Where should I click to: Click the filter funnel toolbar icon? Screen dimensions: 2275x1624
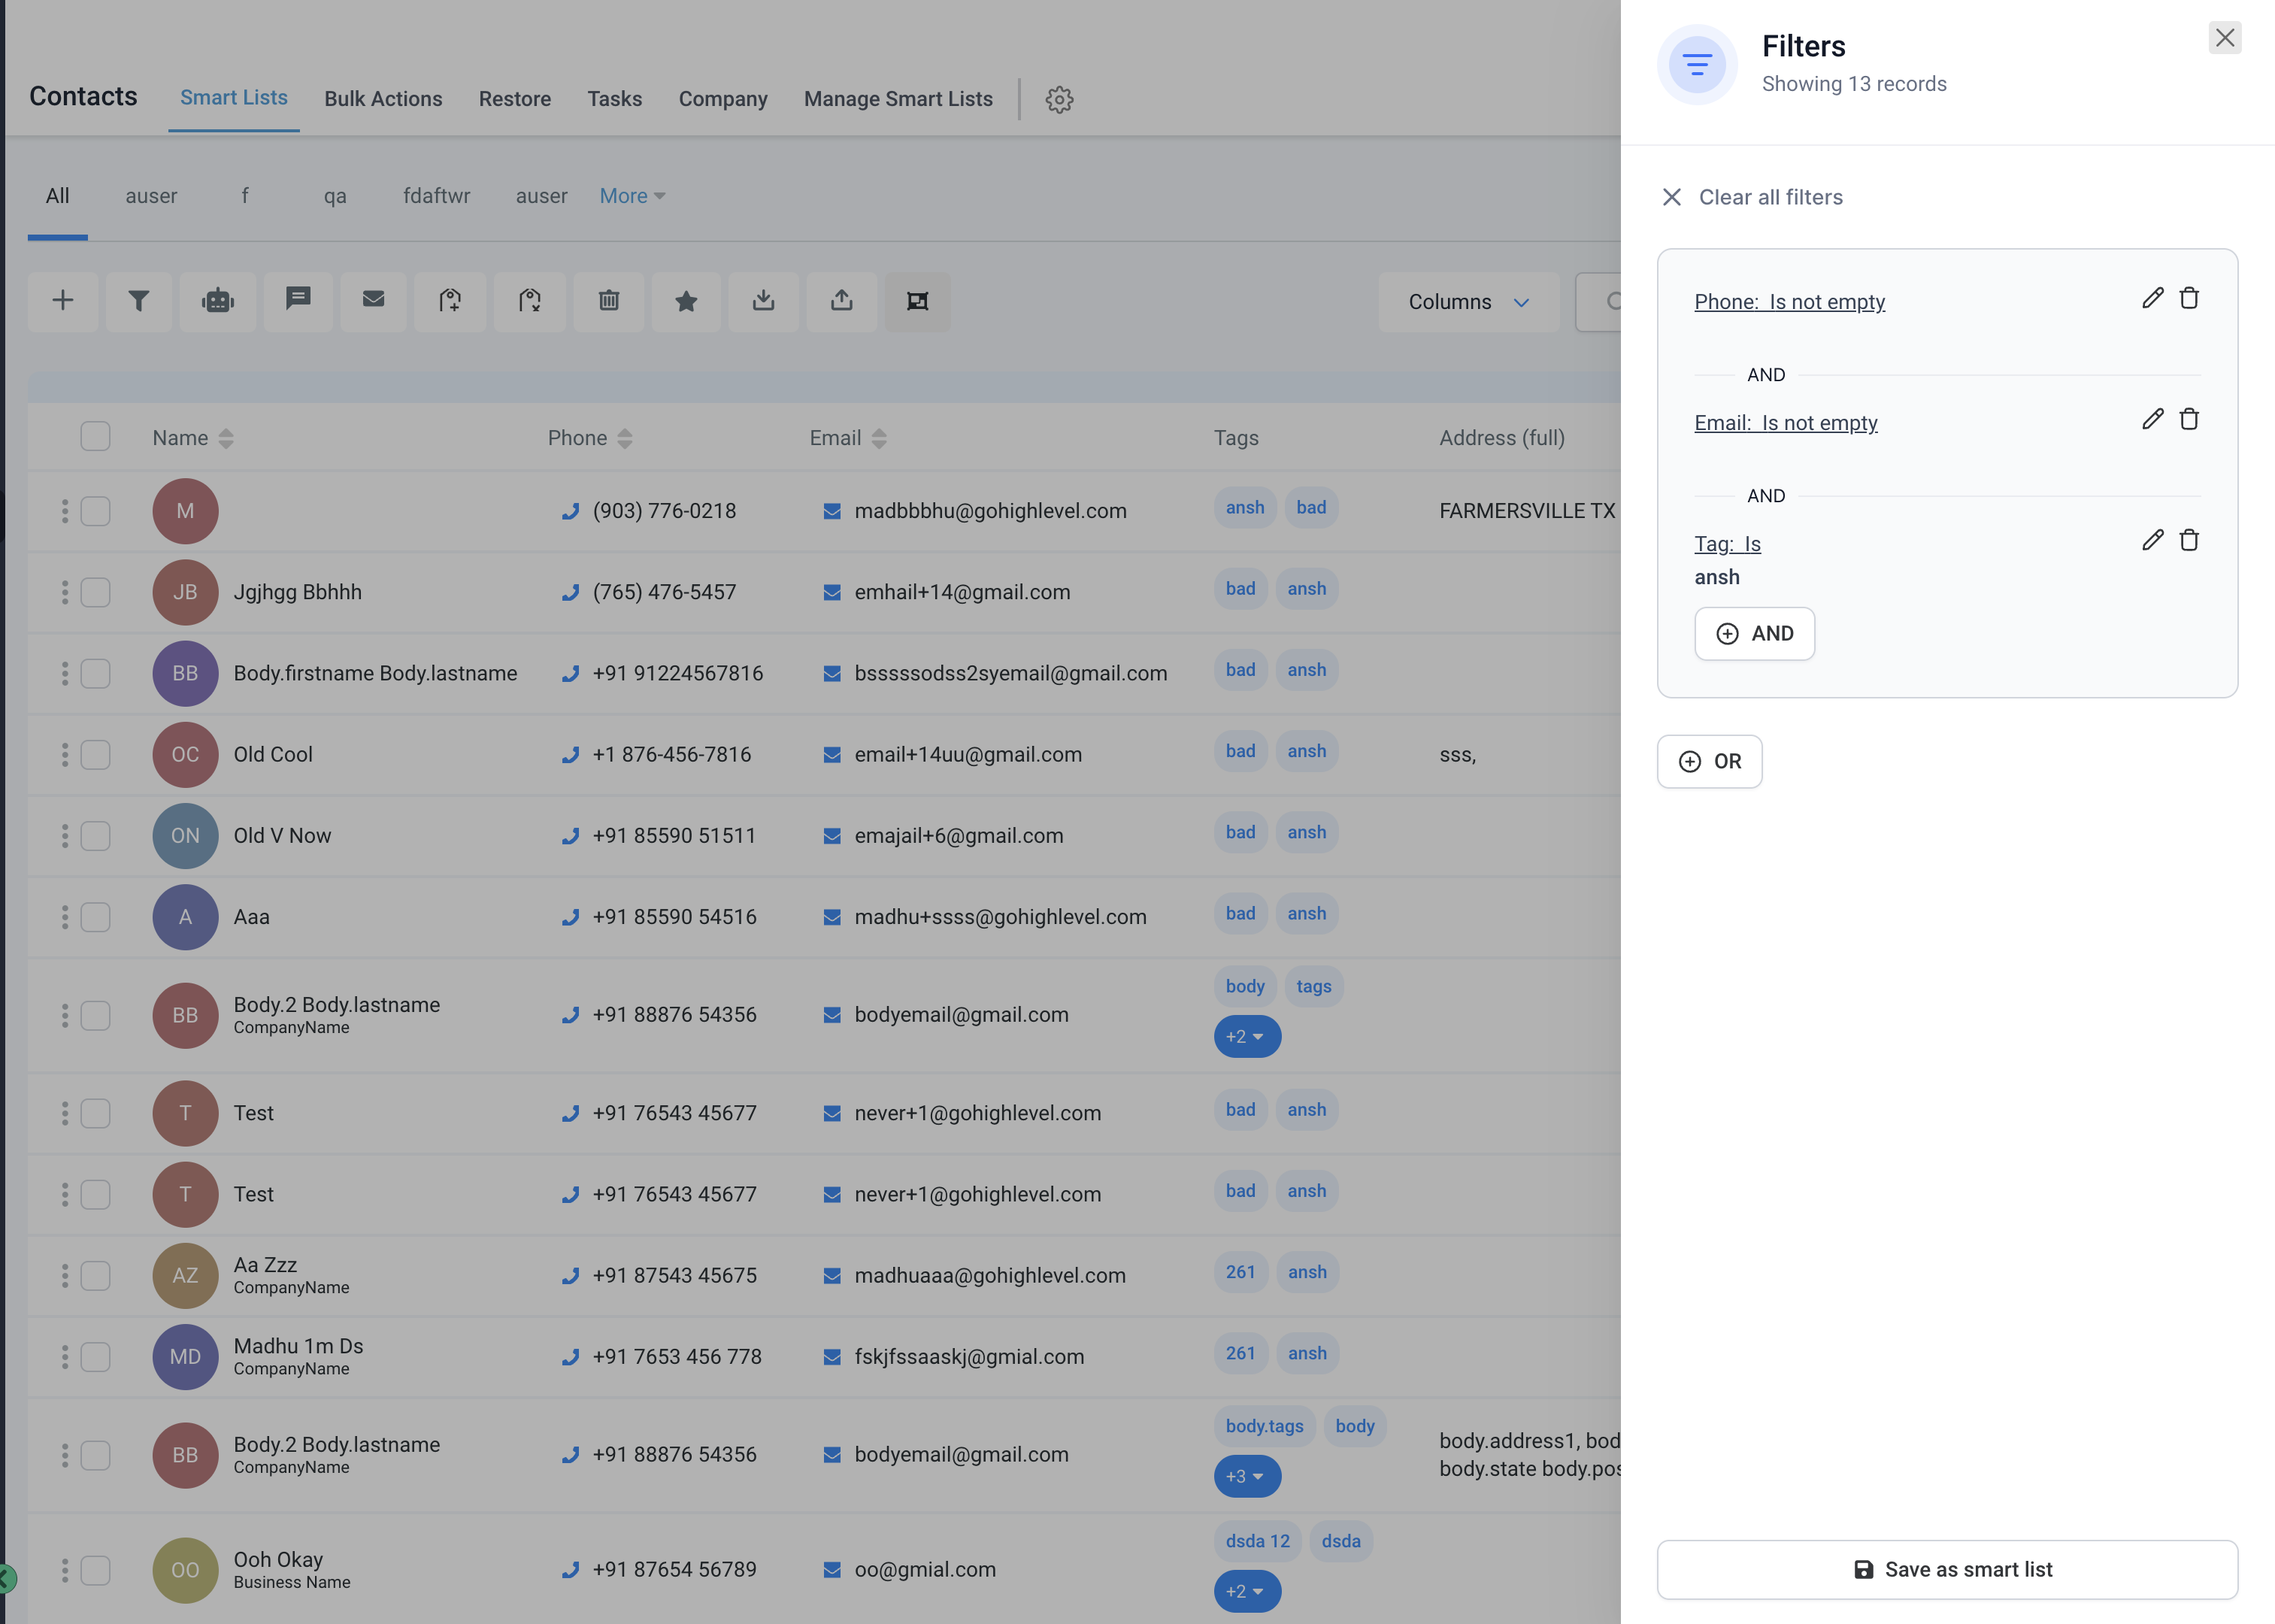click(x=138, y=301)
